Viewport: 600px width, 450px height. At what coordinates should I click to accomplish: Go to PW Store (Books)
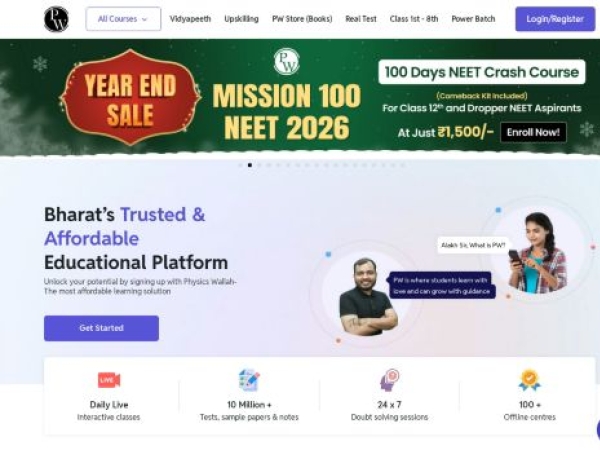tap(302, 19)
